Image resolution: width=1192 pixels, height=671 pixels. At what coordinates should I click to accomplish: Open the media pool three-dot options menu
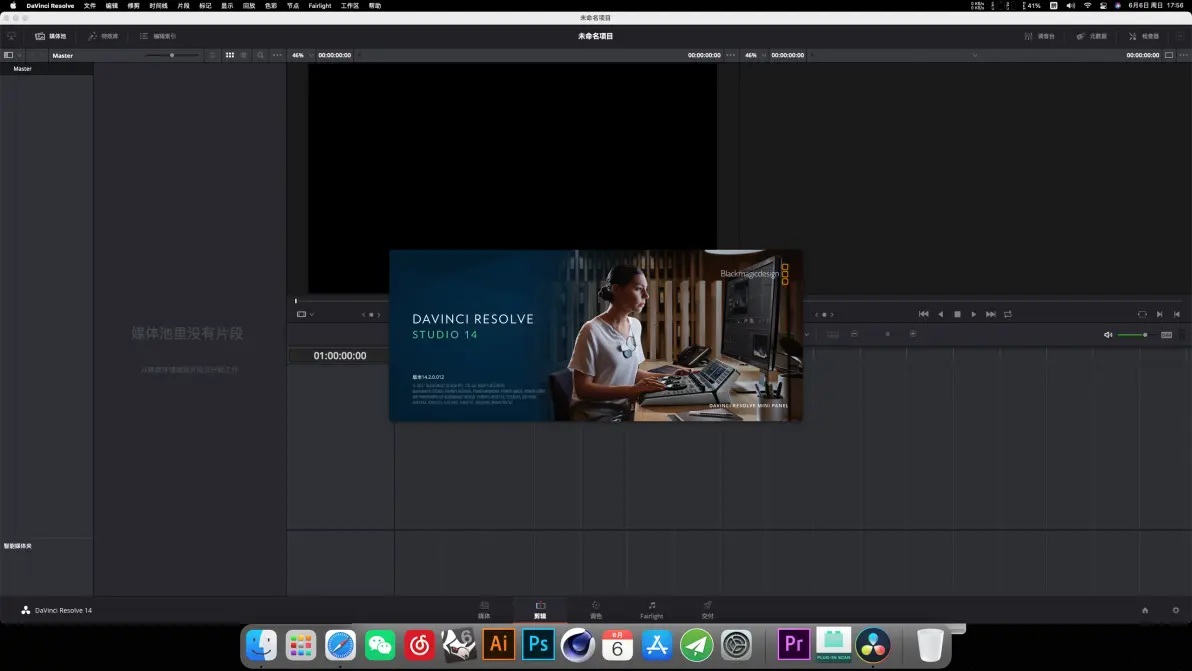click(277, 55)
